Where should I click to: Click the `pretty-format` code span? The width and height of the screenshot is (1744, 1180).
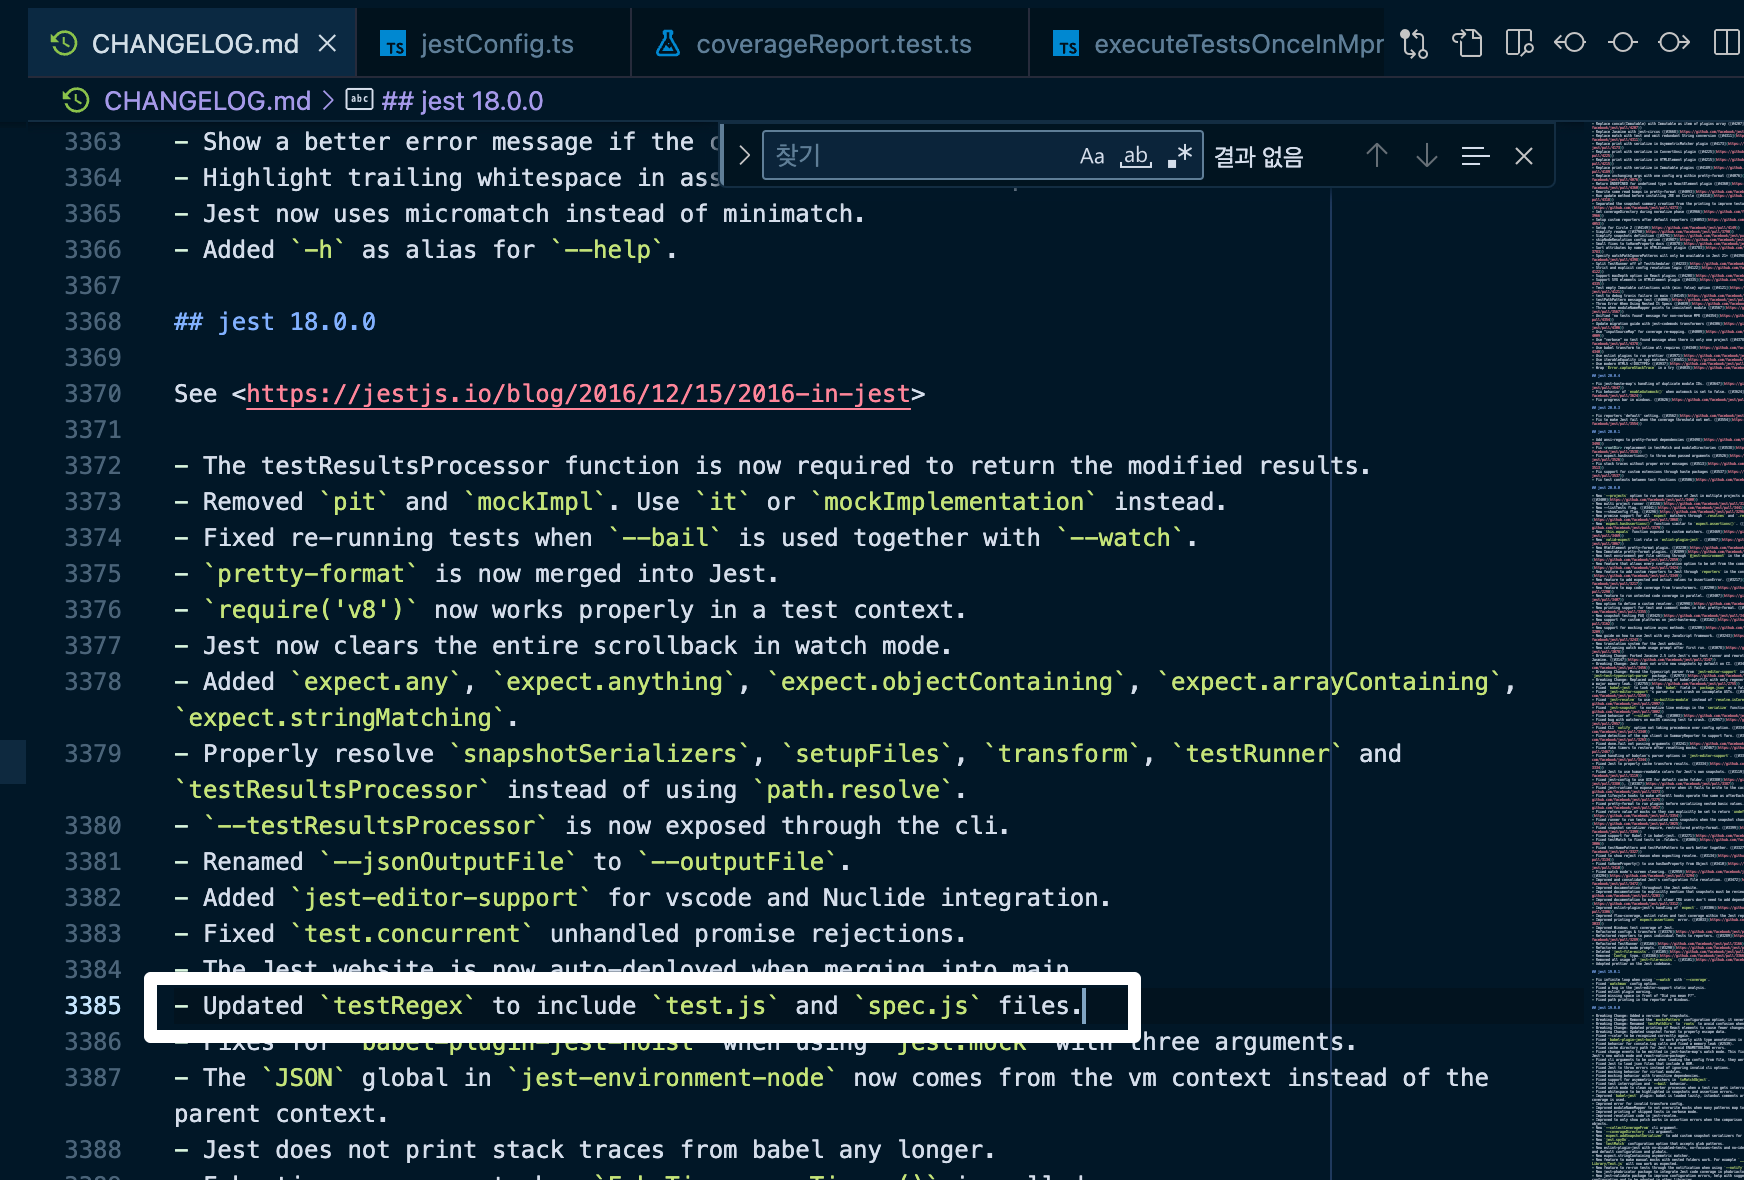(311, 574)
